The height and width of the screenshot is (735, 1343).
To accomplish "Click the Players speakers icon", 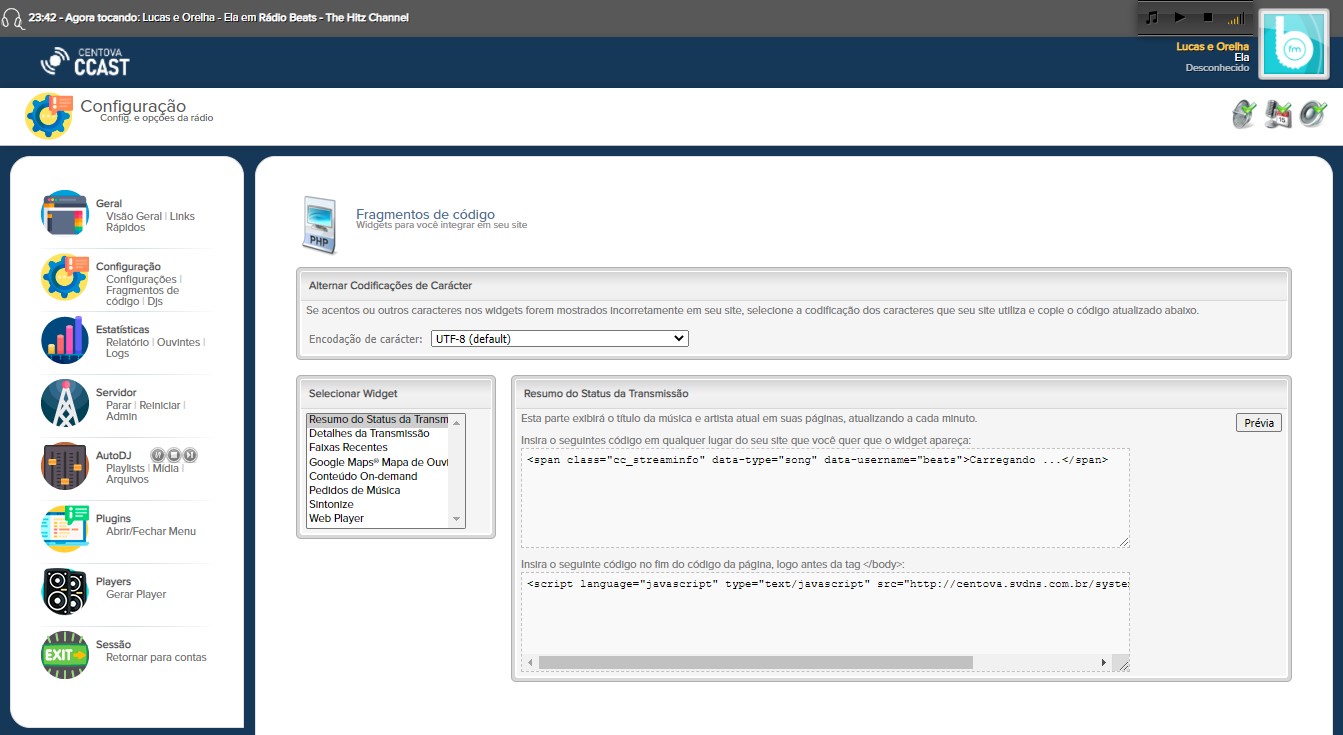I will point(65,591).
